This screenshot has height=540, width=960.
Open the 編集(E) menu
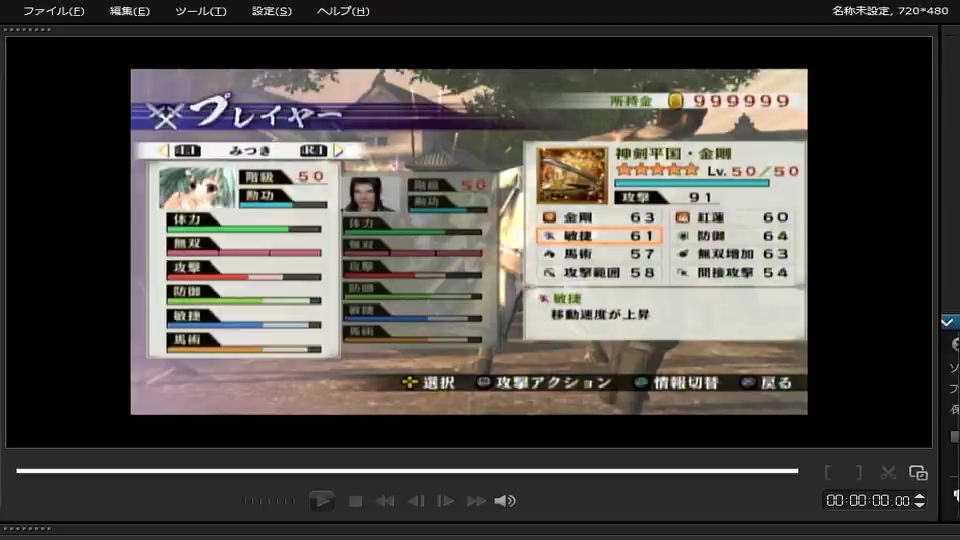129,11
